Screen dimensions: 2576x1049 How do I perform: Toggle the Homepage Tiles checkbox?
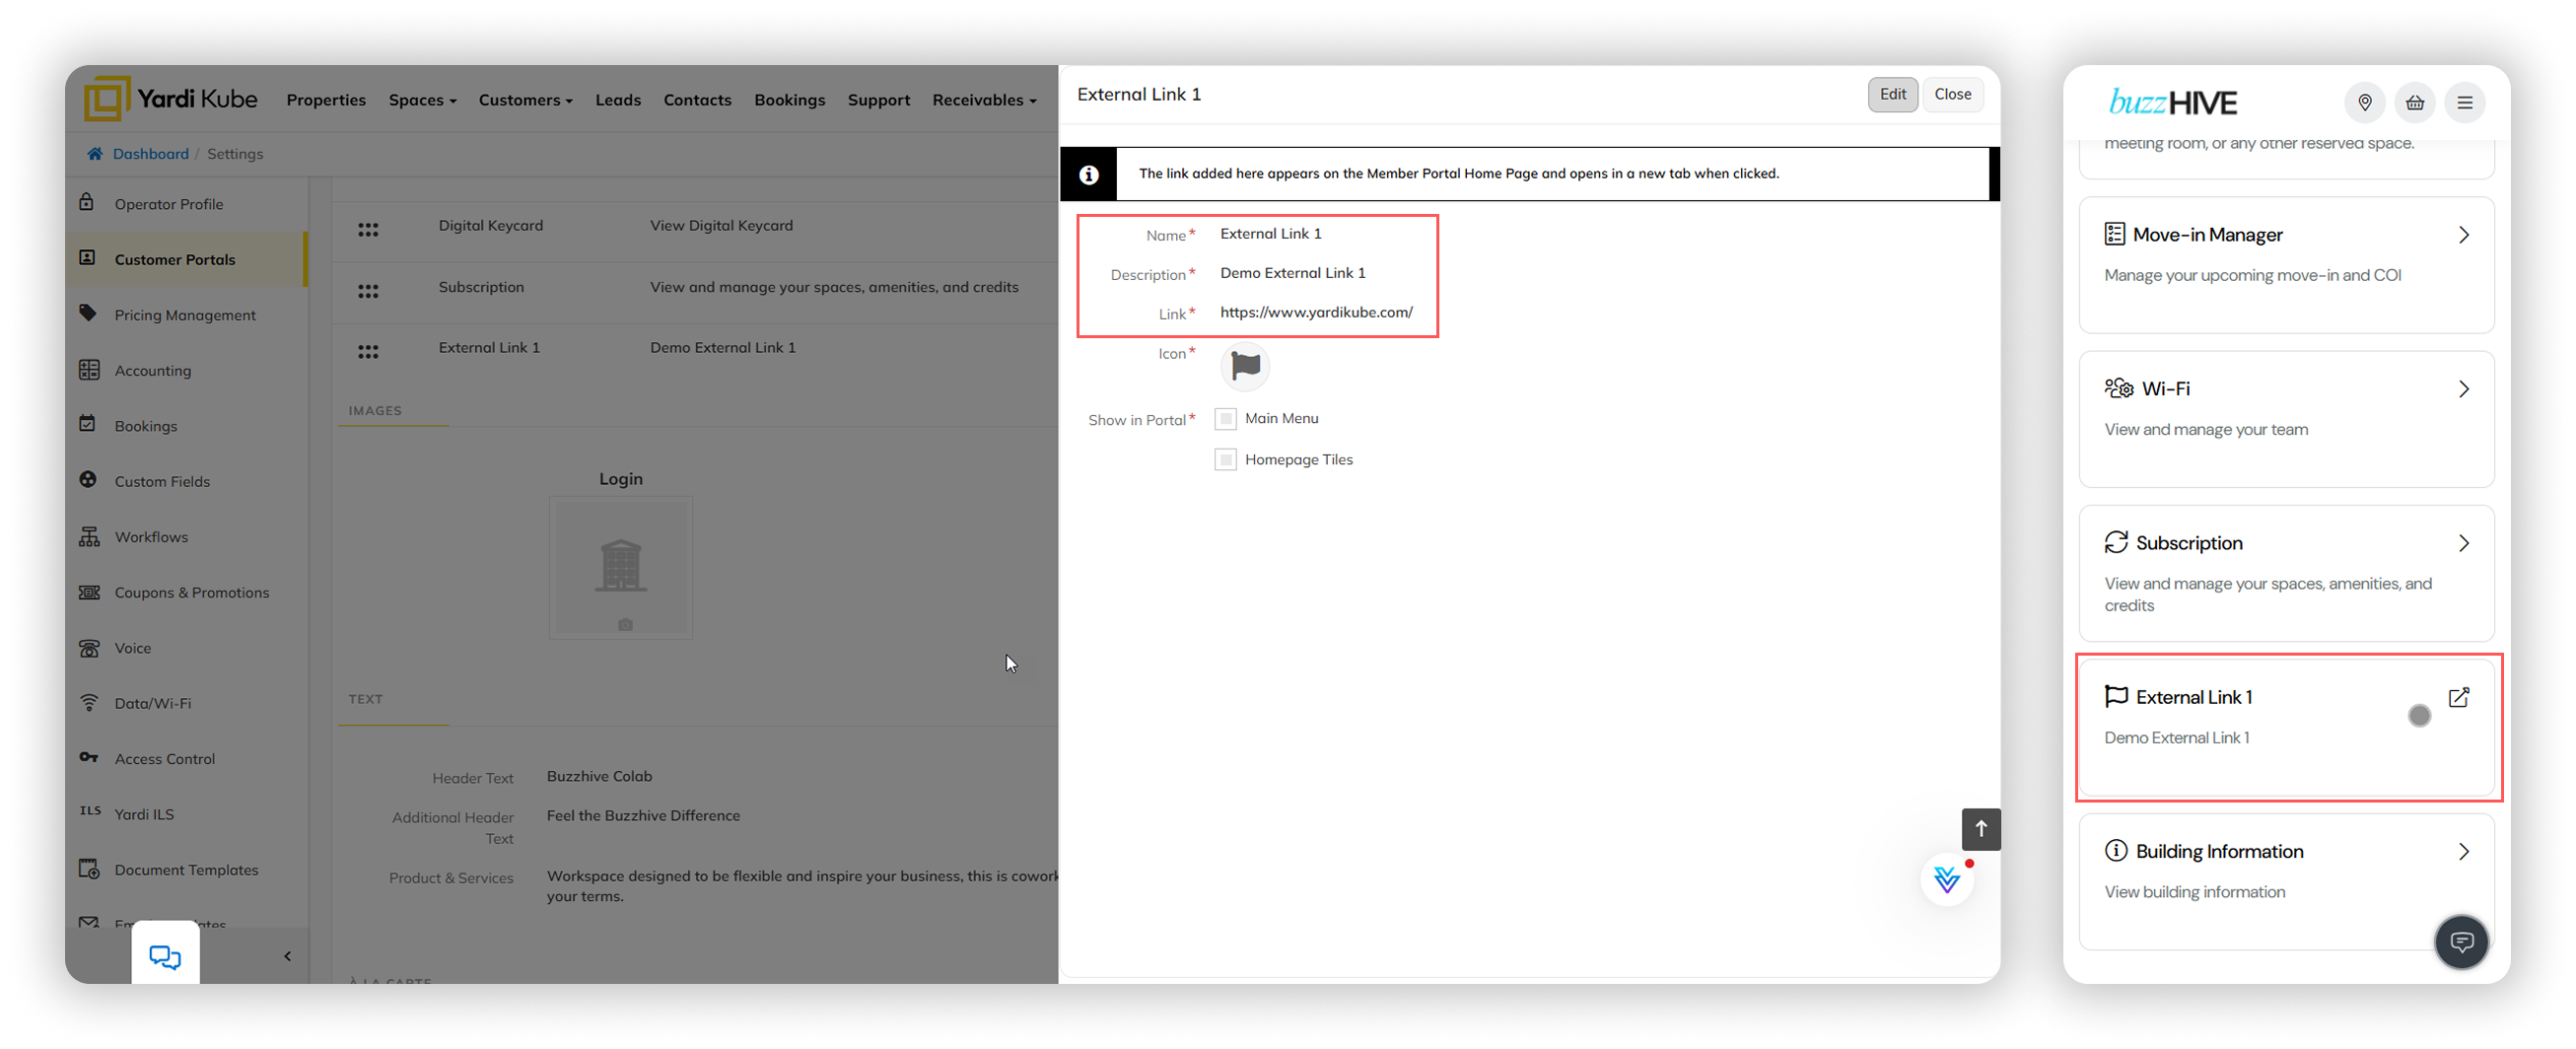click(1225, 460)
